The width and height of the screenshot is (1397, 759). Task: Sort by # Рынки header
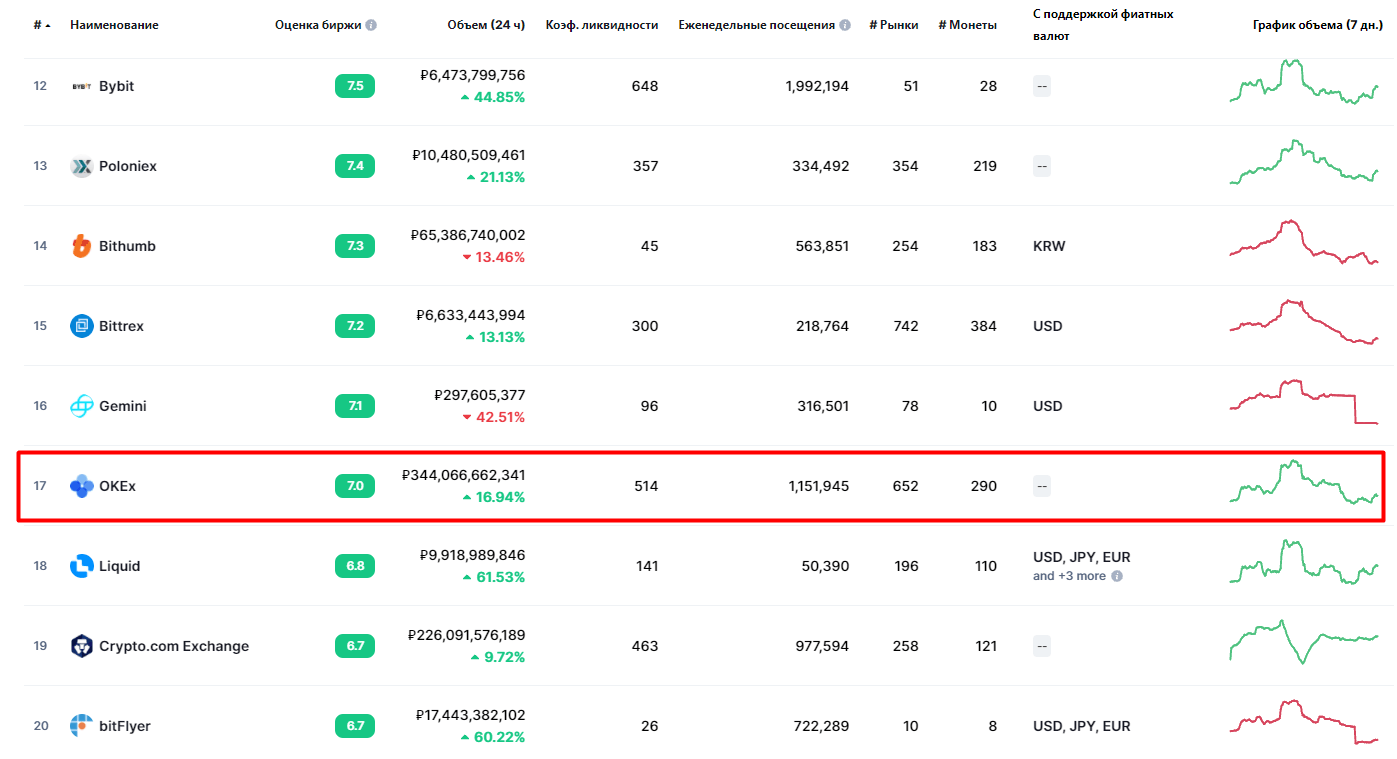tap(894, 25)
